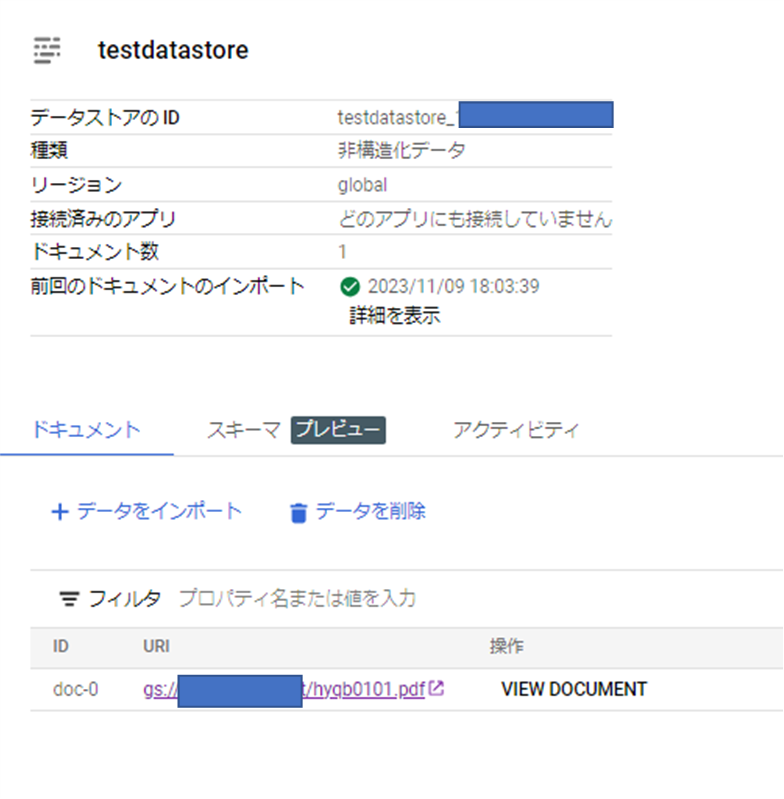
Task: Open the スキーマ tab
Action: pos(244,430)
